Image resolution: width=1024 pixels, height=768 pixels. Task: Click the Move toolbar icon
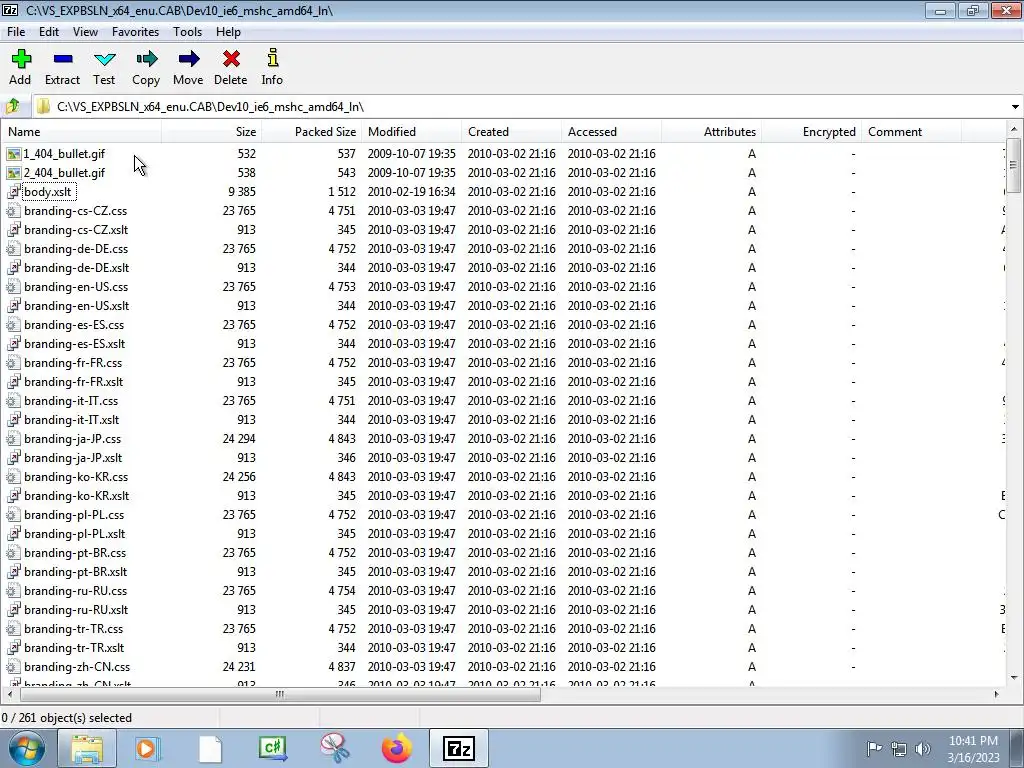pos(188,59)
